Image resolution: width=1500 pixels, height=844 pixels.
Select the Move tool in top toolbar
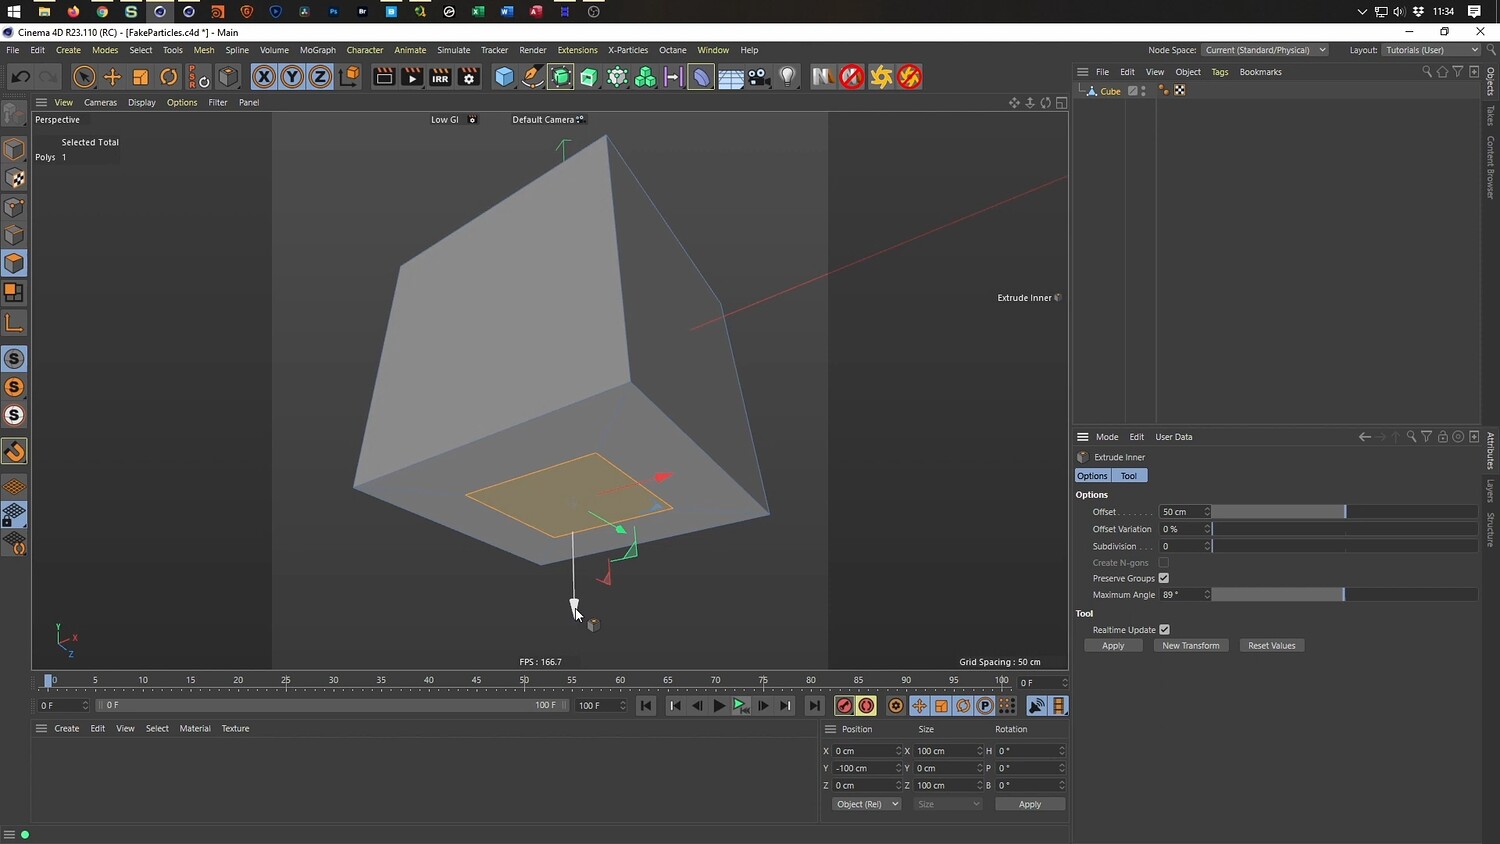point(112,77)
